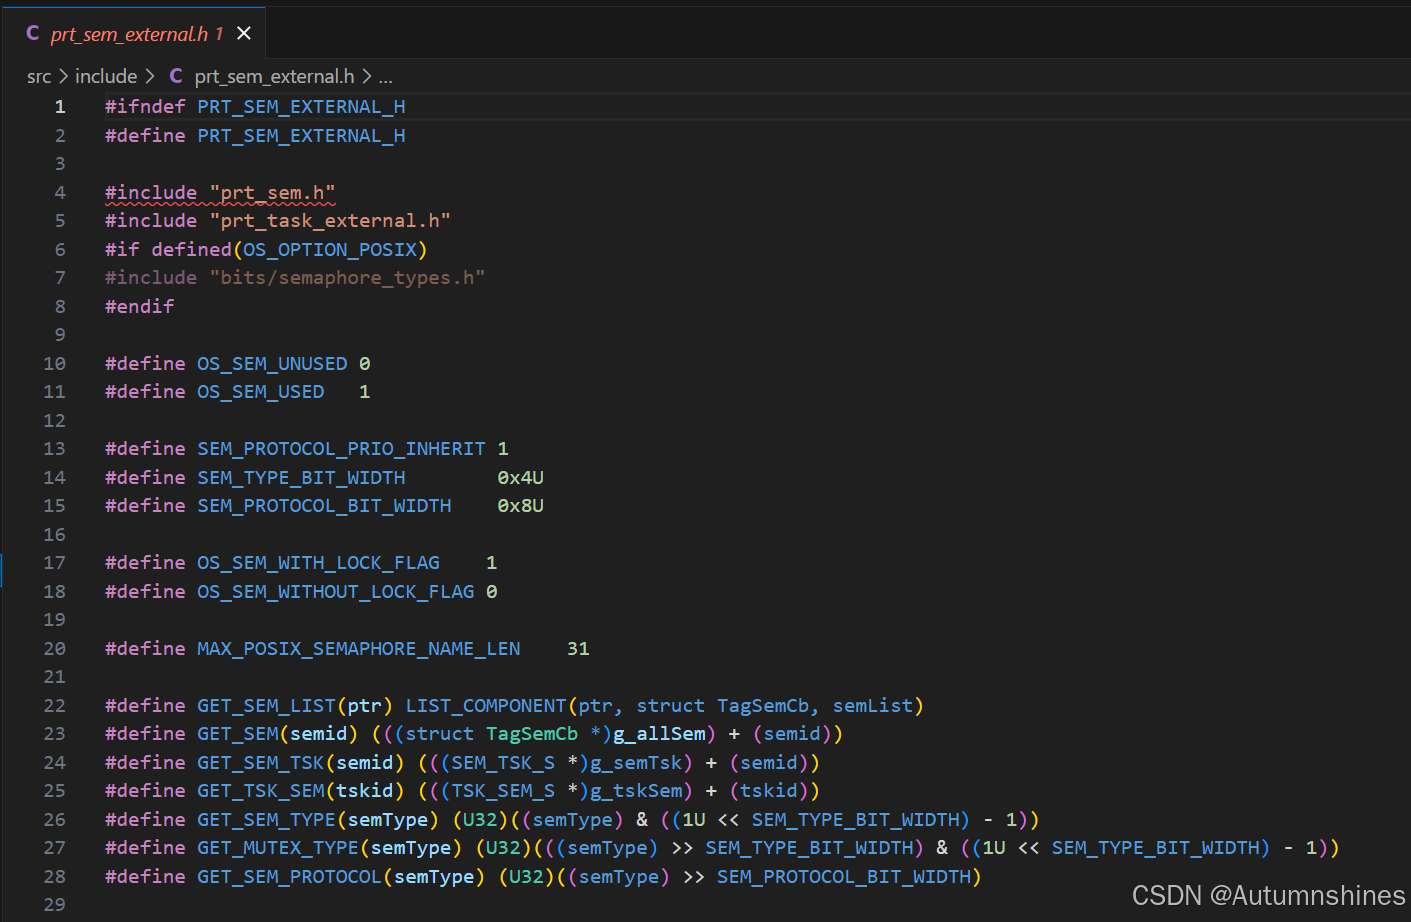
Task: Click the "prt_sem.h" include string
Action: (272, 193)
